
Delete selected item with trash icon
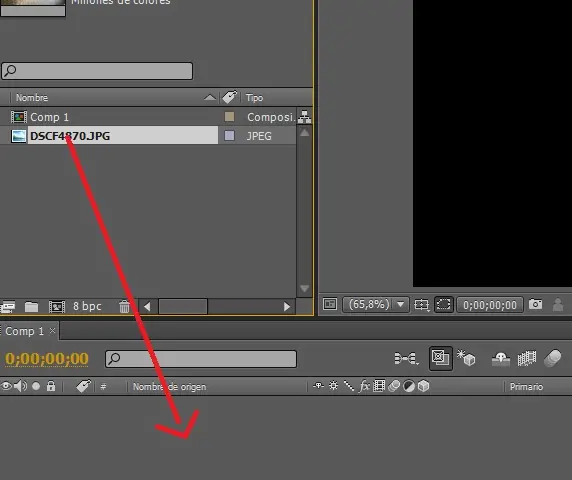[124, 306]
